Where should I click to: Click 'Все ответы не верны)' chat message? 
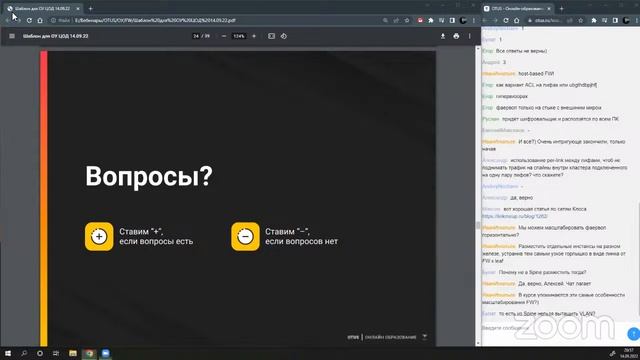(521, 51)
